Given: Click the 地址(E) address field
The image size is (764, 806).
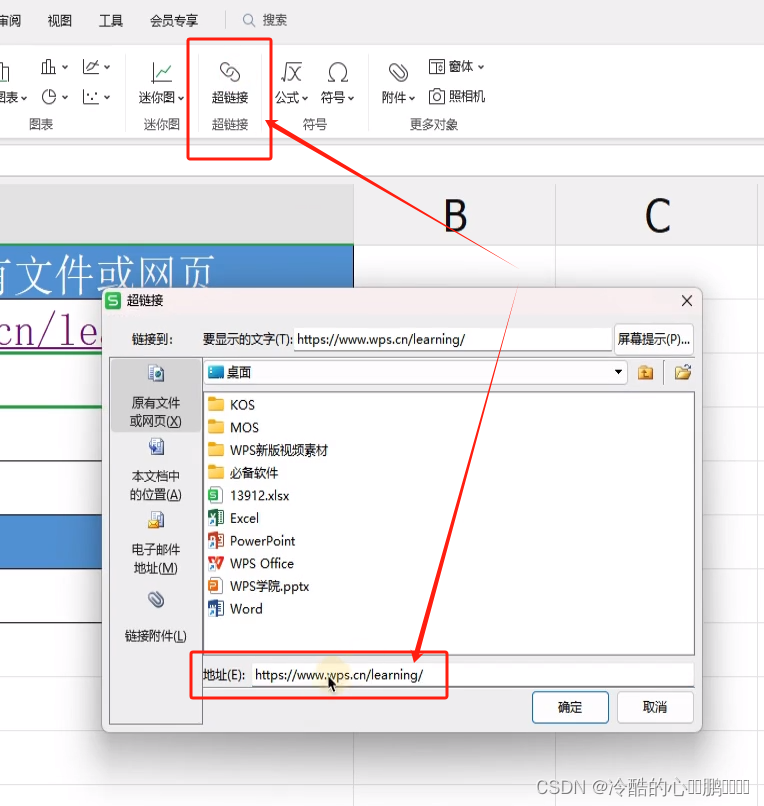Looking at the screenshot, I should (x=472, y=674).
